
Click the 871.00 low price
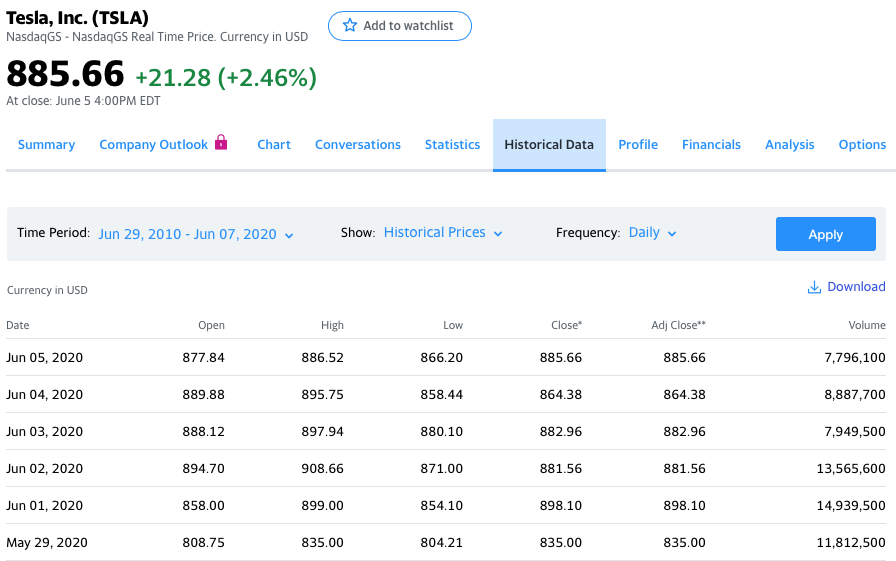[x=442, y=469]
